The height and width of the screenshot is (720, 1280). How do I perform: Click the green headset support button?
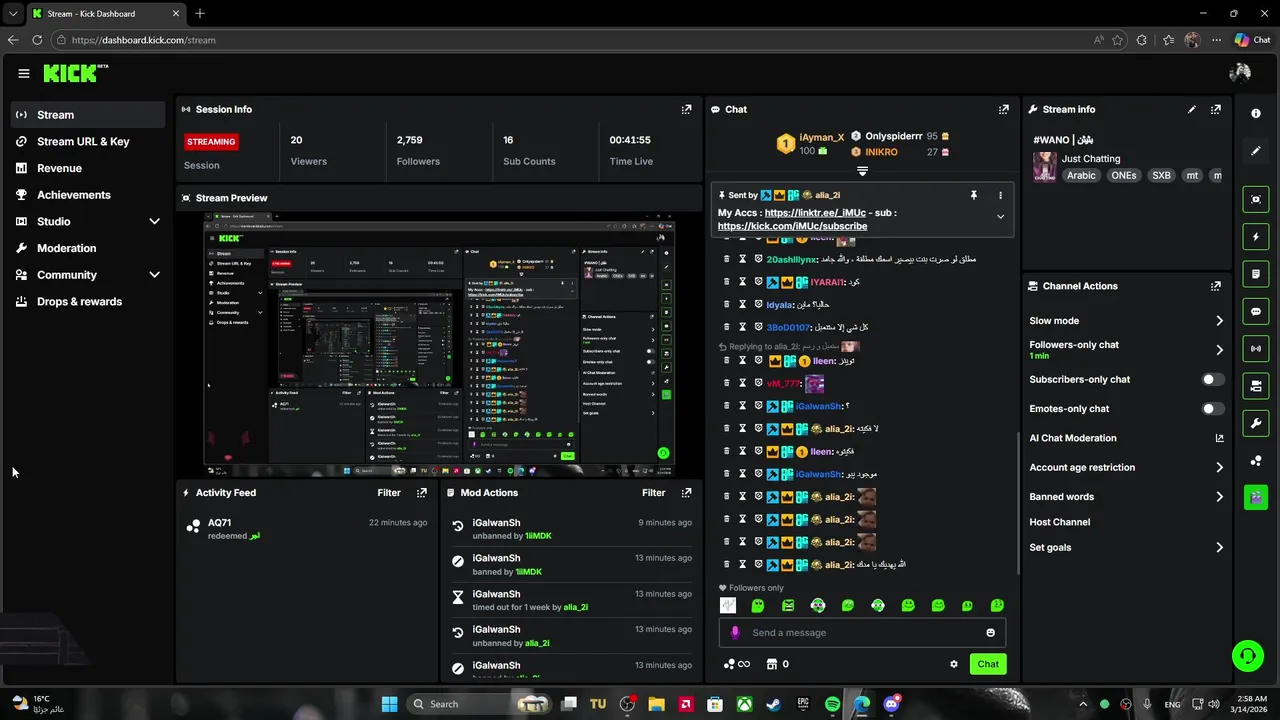coord(1247,656)
